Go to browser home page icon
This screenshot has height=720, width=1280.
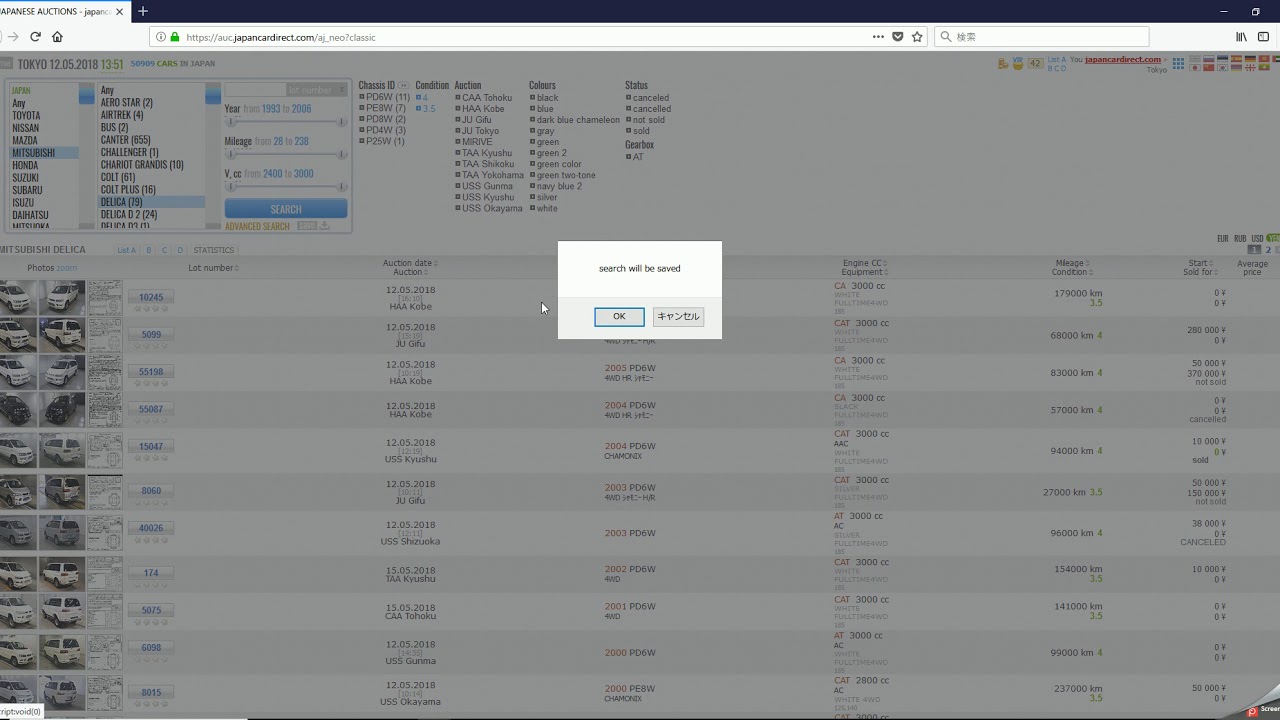57,37
